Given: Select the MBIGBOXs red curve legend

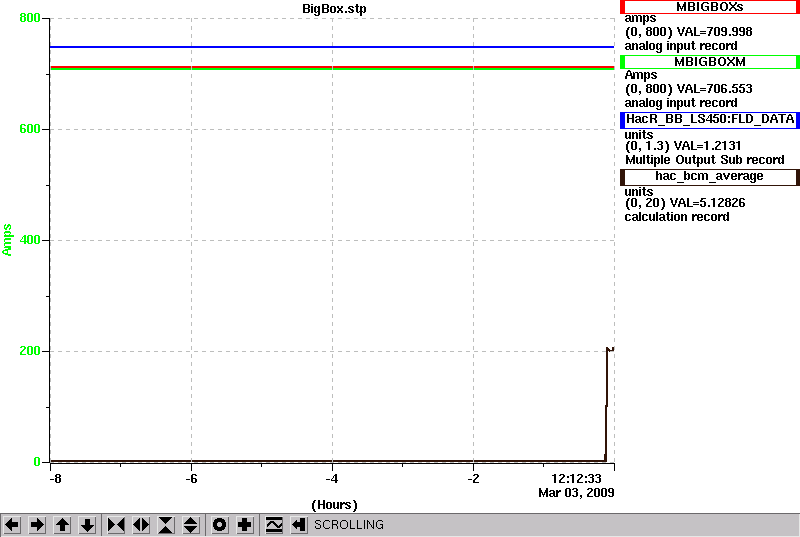Looking at the screenshot, I should pyautogui.click(x=710, y=7).
